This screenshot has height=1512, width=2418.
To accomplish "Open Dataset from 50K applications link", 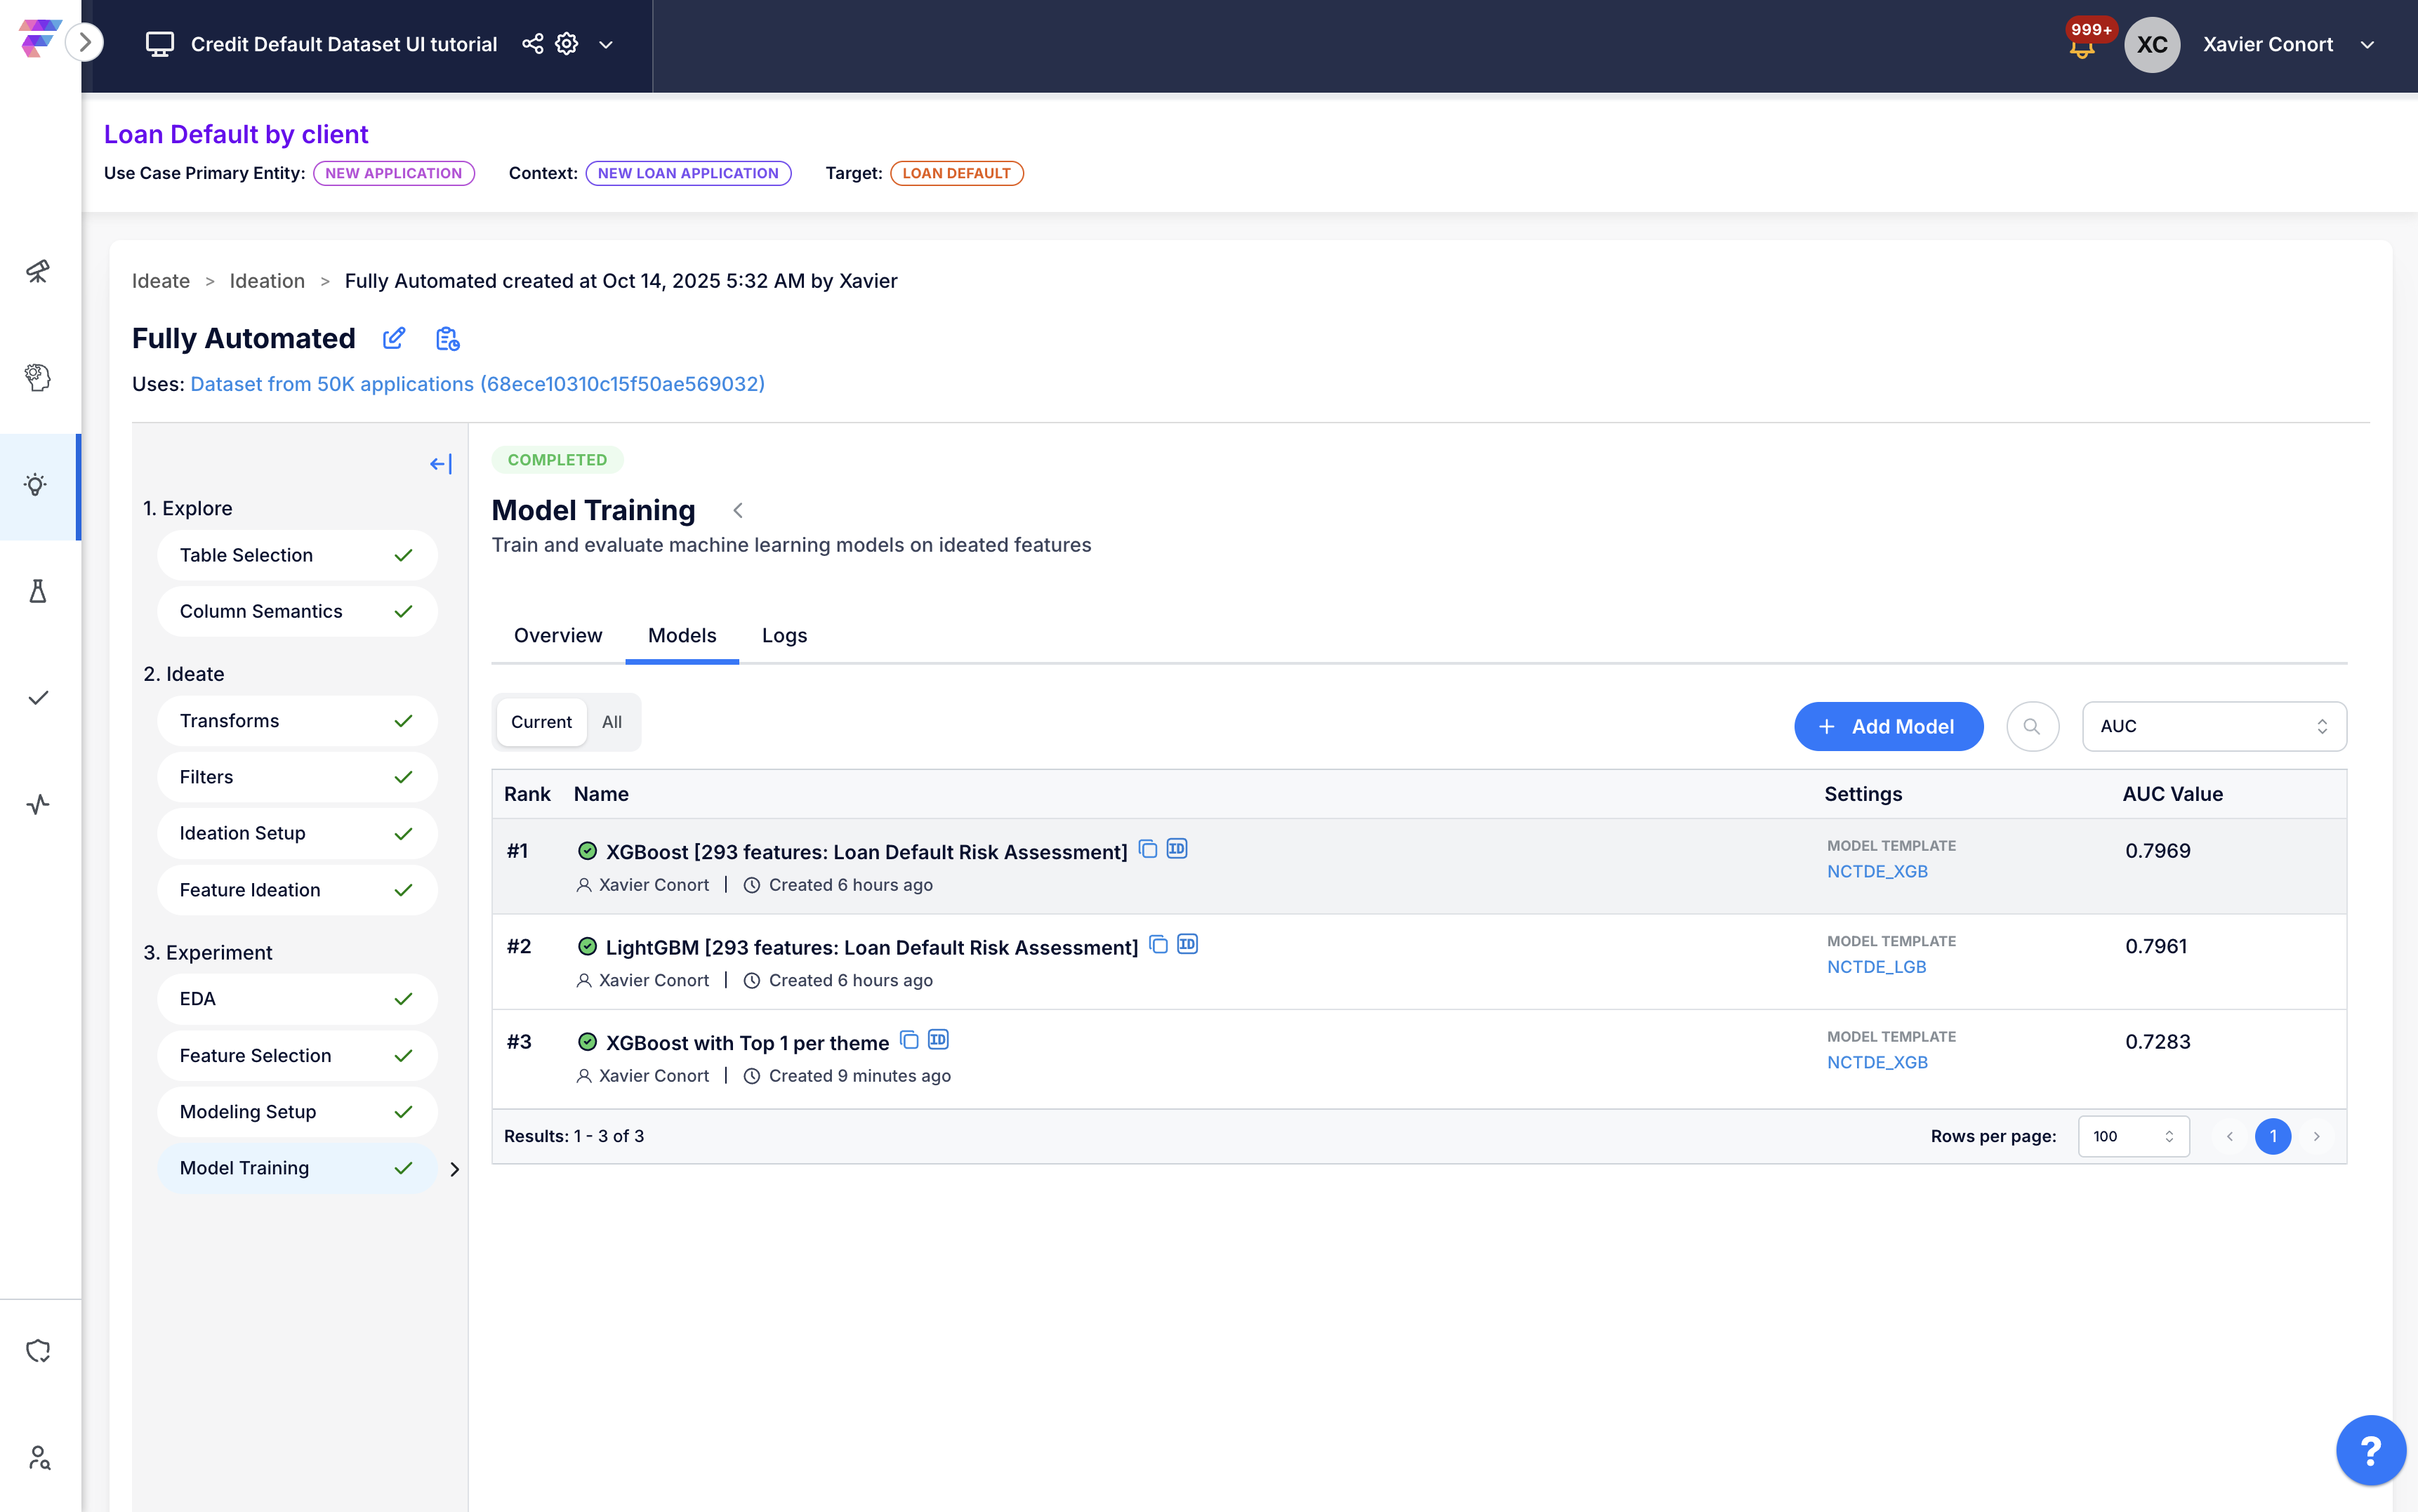I will tap(477, 384).
